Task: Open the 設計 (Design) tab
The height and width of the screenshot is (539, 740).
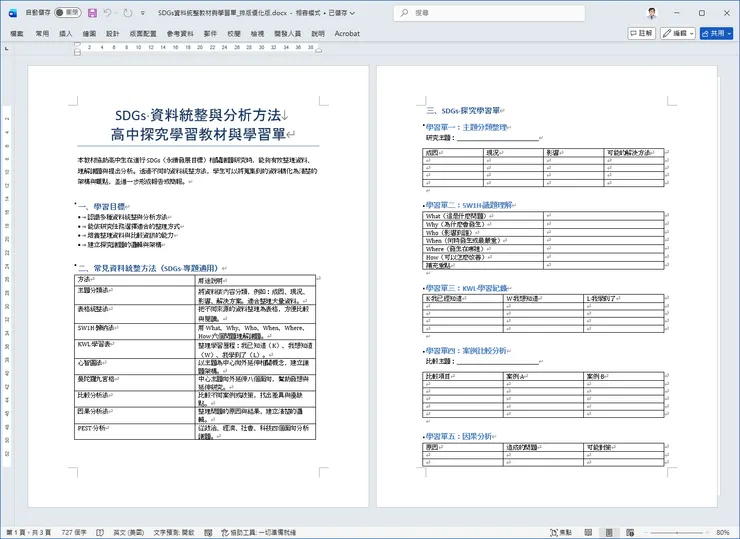Action: click(113, 34)
